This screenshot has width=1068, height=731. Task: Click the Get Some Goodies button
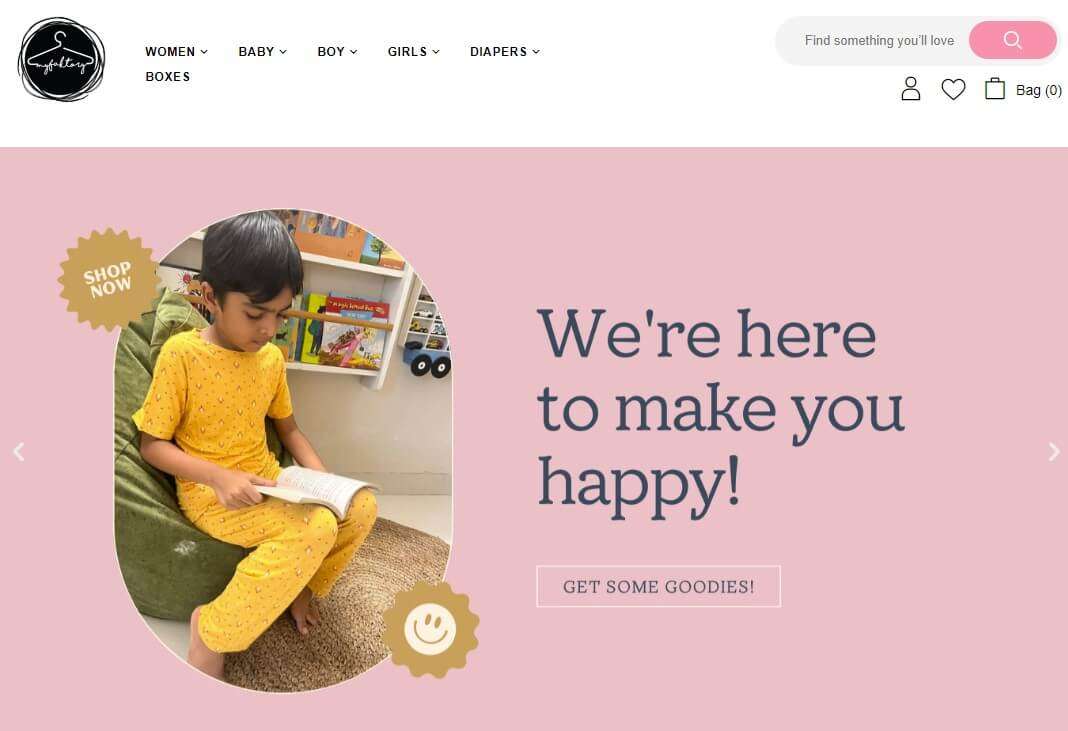[x=659, y=587]
